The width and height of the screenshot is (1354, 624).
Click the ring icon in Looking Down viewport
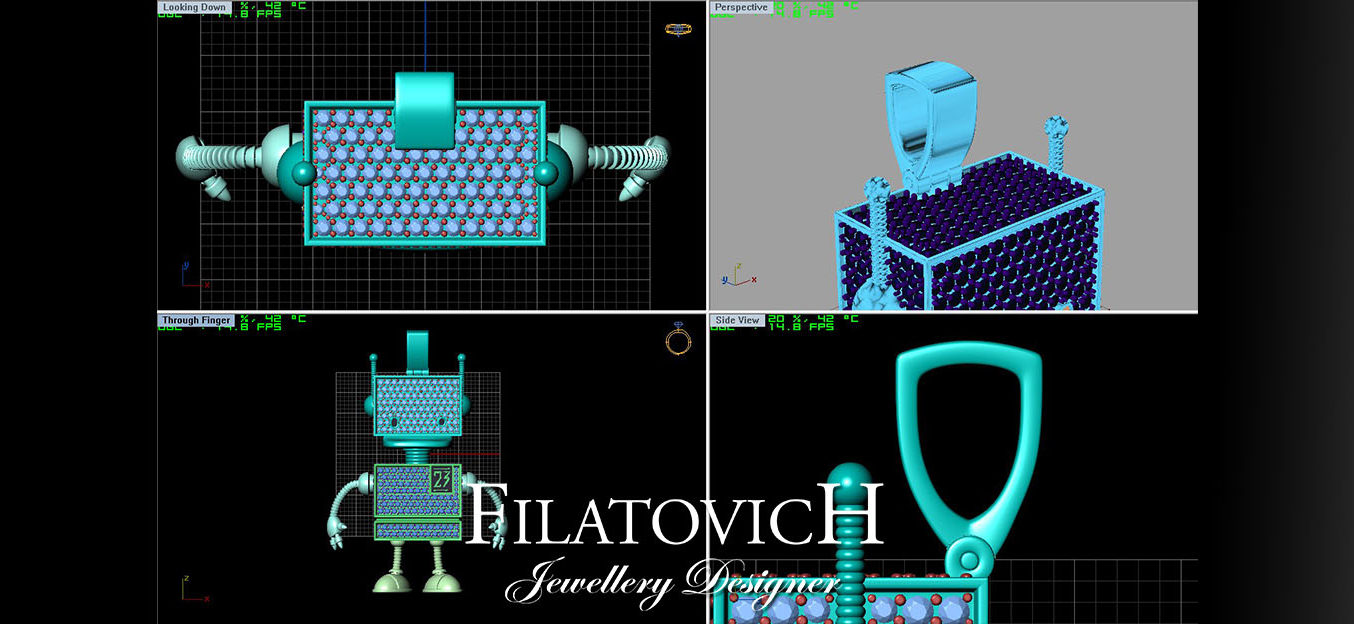[x=679, y=29]
